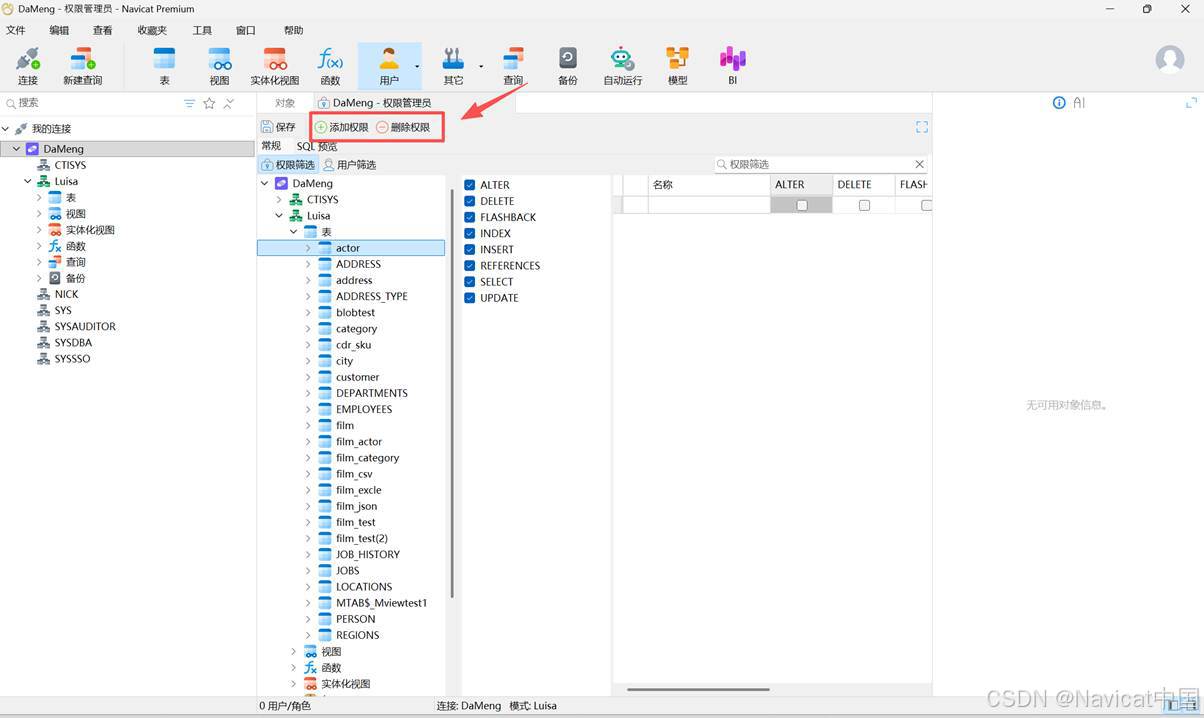
Task: Select the 表 table toolbar icon
Action: click(164, 65)
